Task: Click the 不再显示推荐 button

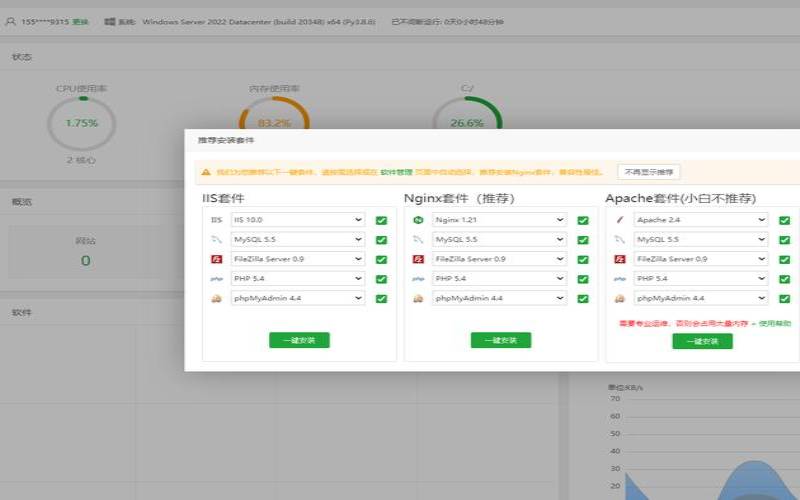Action: coord(649,172)
